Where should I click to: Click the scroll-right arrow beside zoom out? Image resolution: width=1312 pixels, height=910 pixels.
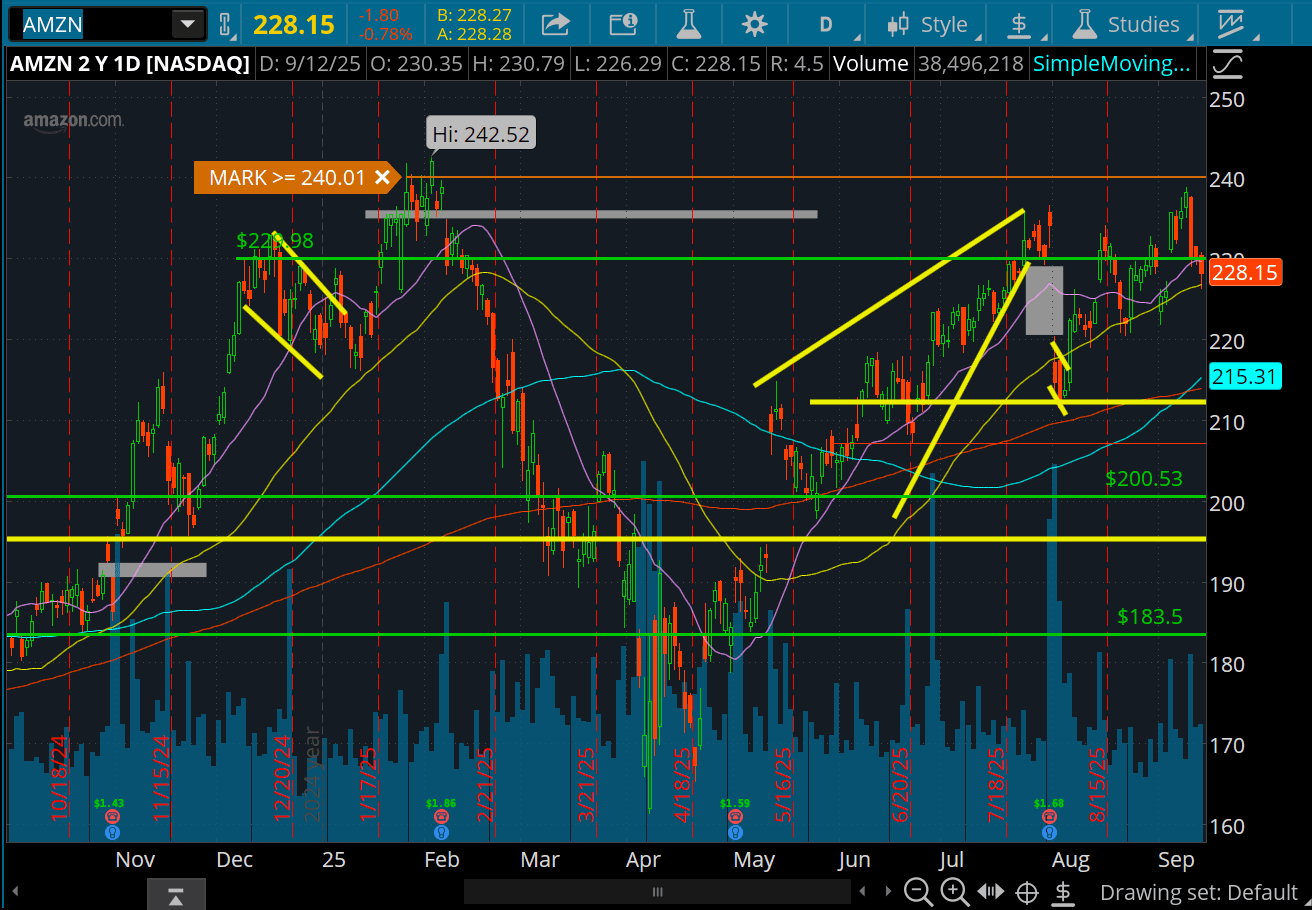click(x=888, y=892)
